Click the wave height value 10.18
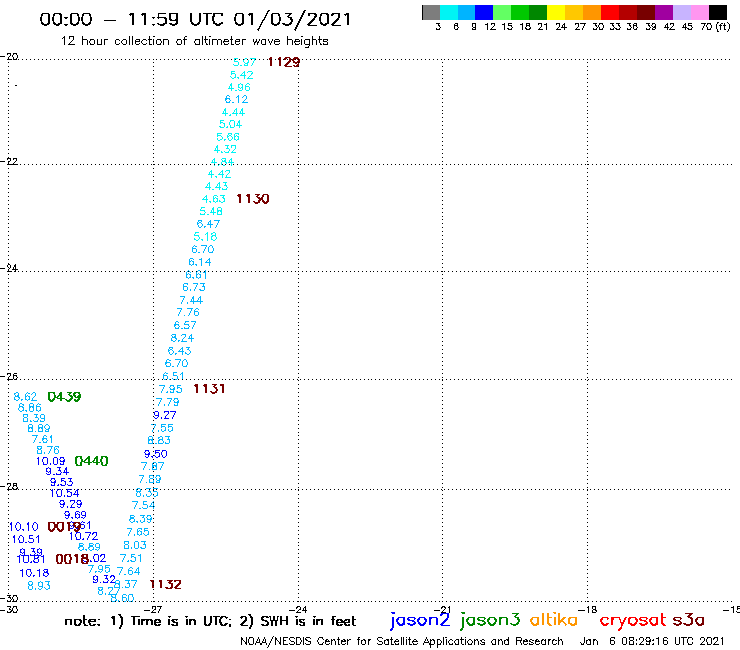Screen dimensions: 740x650 tap(34, 573)
